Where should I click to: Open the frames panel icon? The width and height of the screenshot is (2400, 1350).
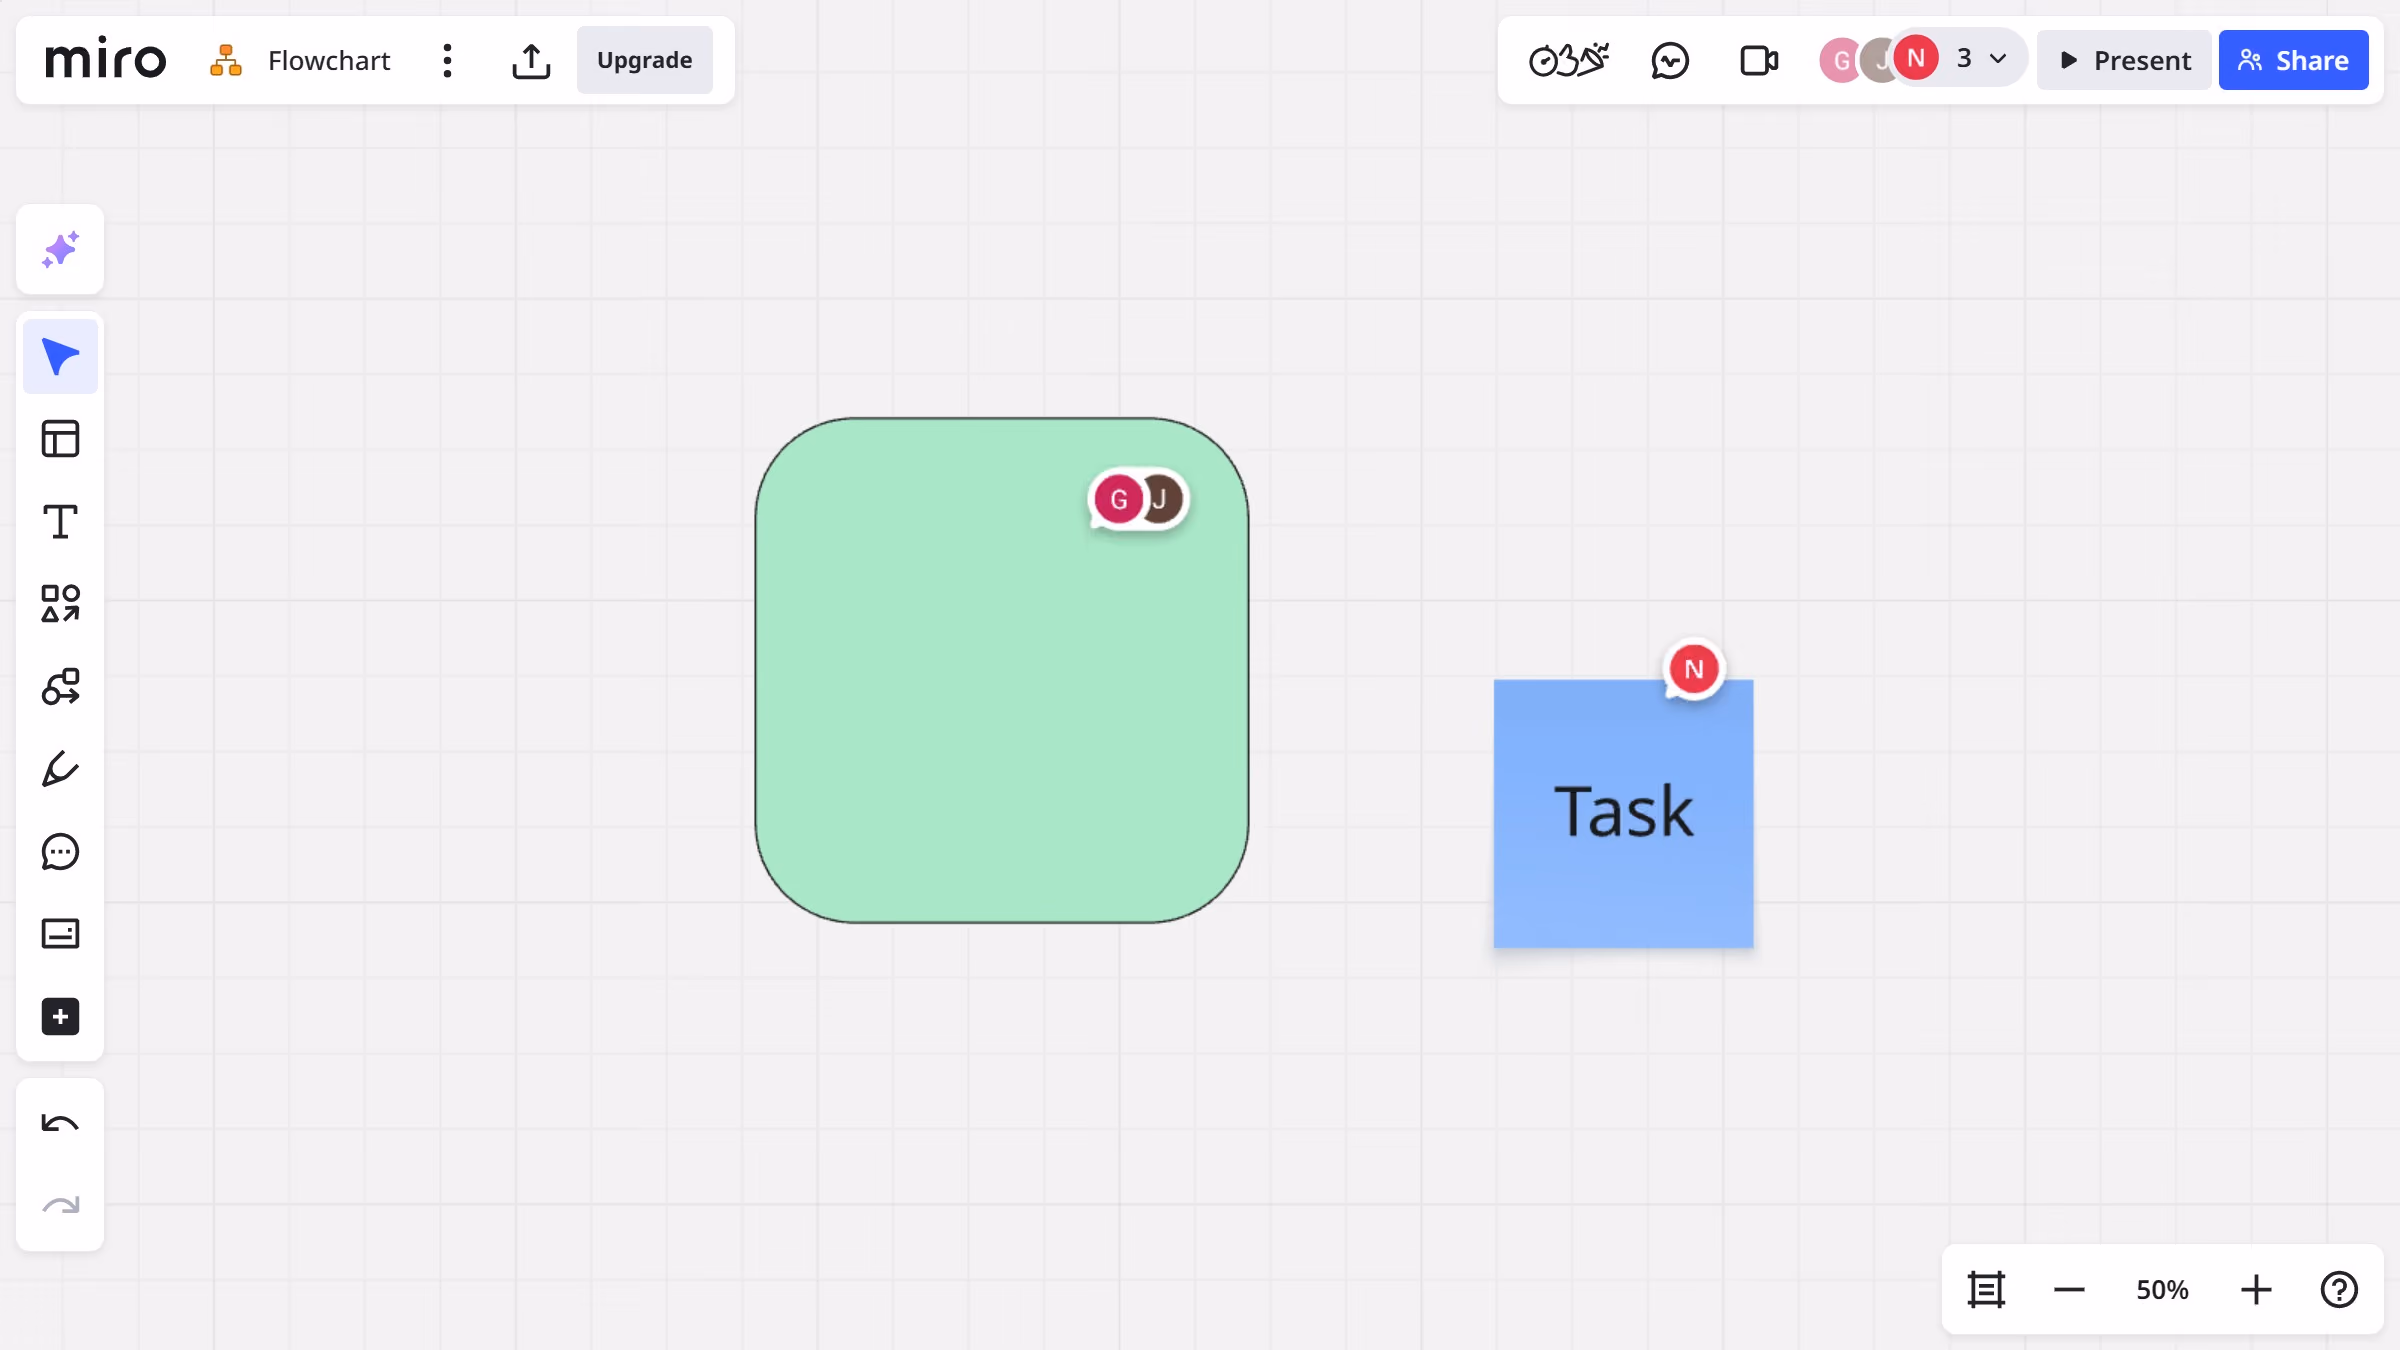(1986, 1290)
